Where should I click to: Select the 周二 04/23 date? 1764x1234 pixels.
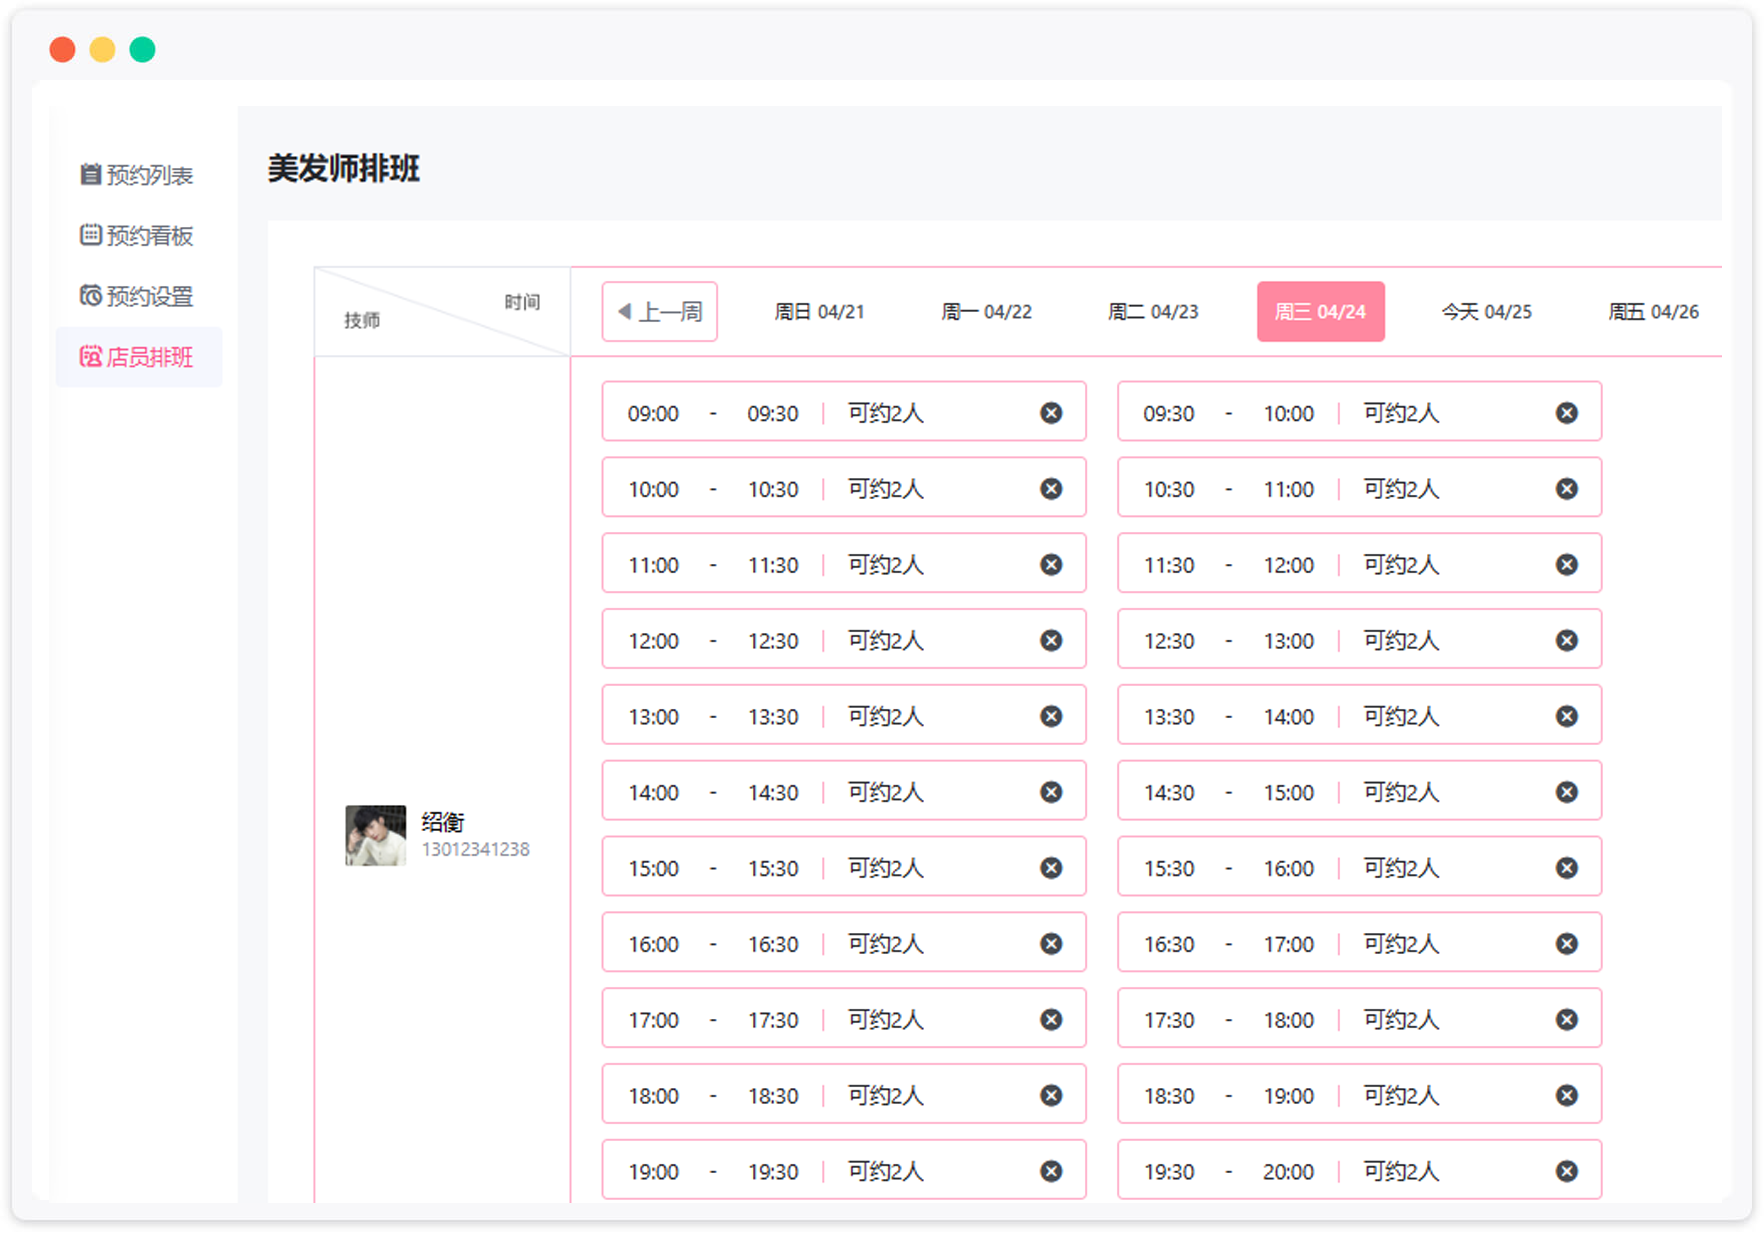pos(1153,312)
